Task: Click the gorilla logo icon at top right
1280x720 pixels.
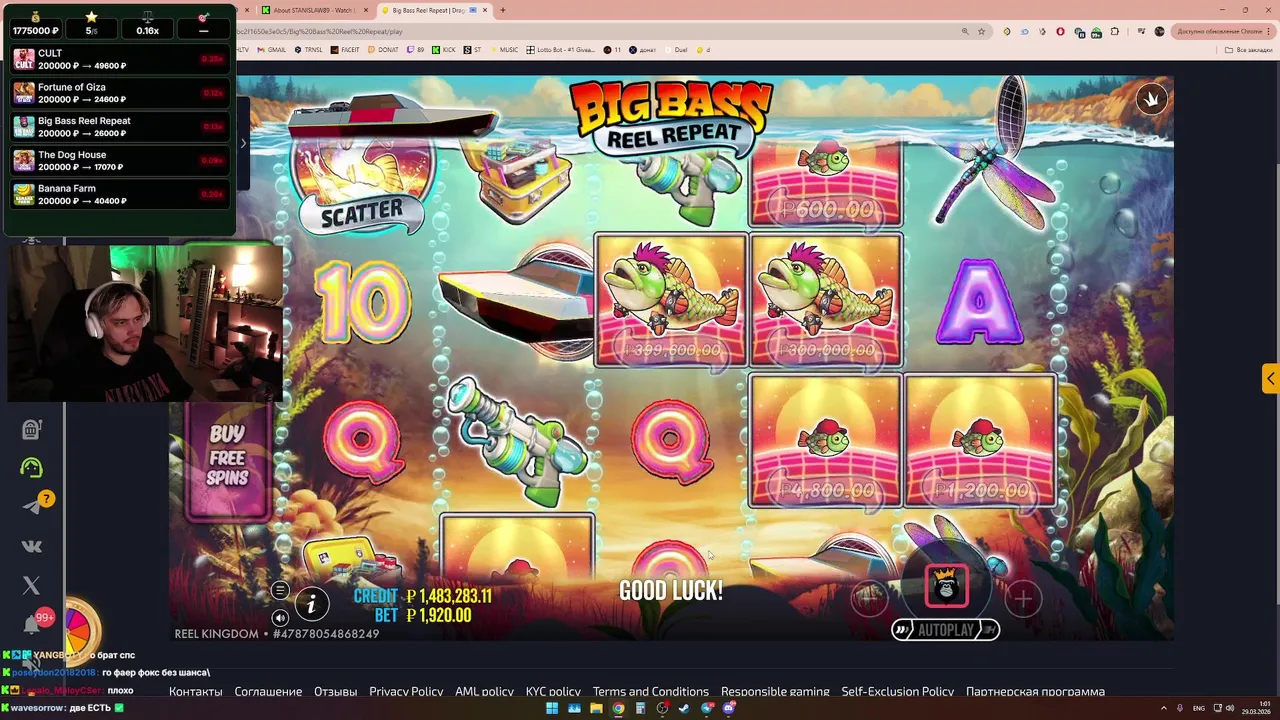Action: (x=1151, y=98)
